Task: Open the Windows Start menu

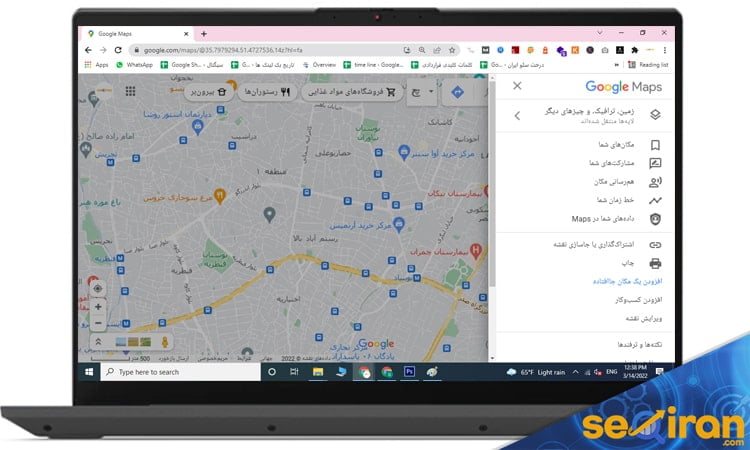Action: point(89,372)
